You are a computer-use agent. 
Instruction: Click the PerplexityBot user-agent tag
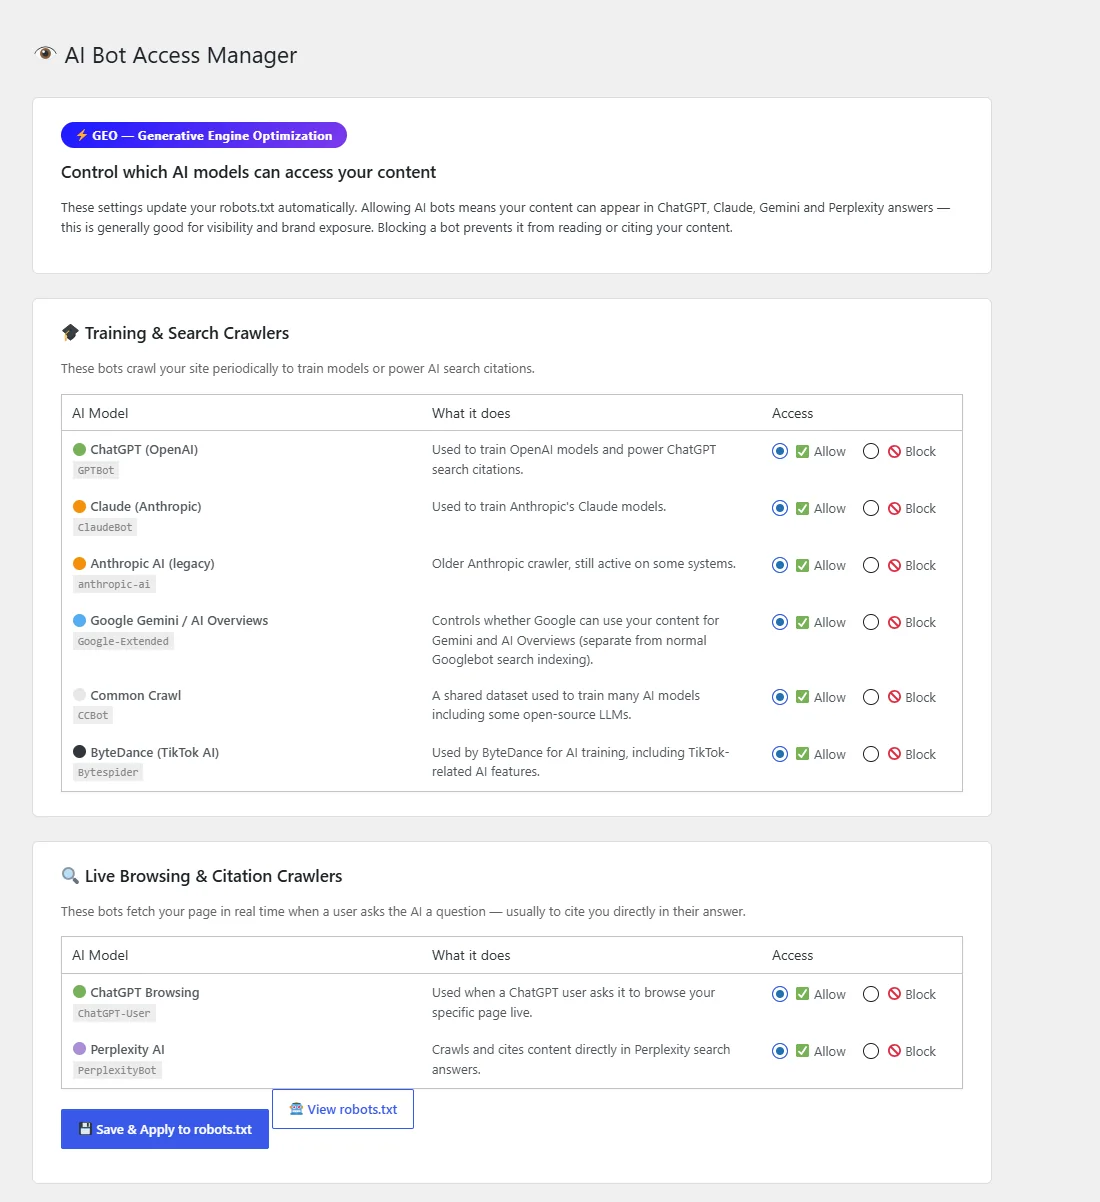(117, 1070)
